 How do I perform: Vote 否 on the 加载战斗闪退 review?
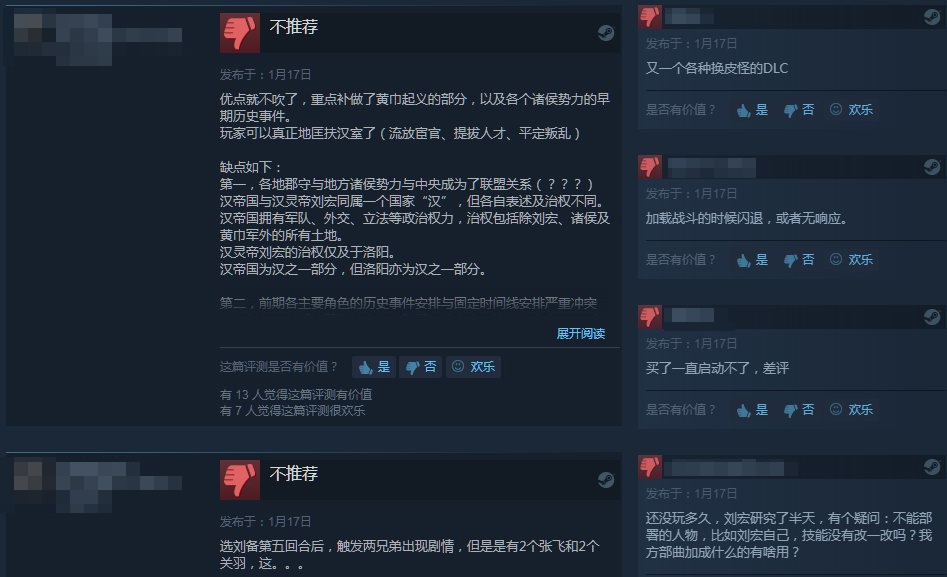(x=798, y=260)
